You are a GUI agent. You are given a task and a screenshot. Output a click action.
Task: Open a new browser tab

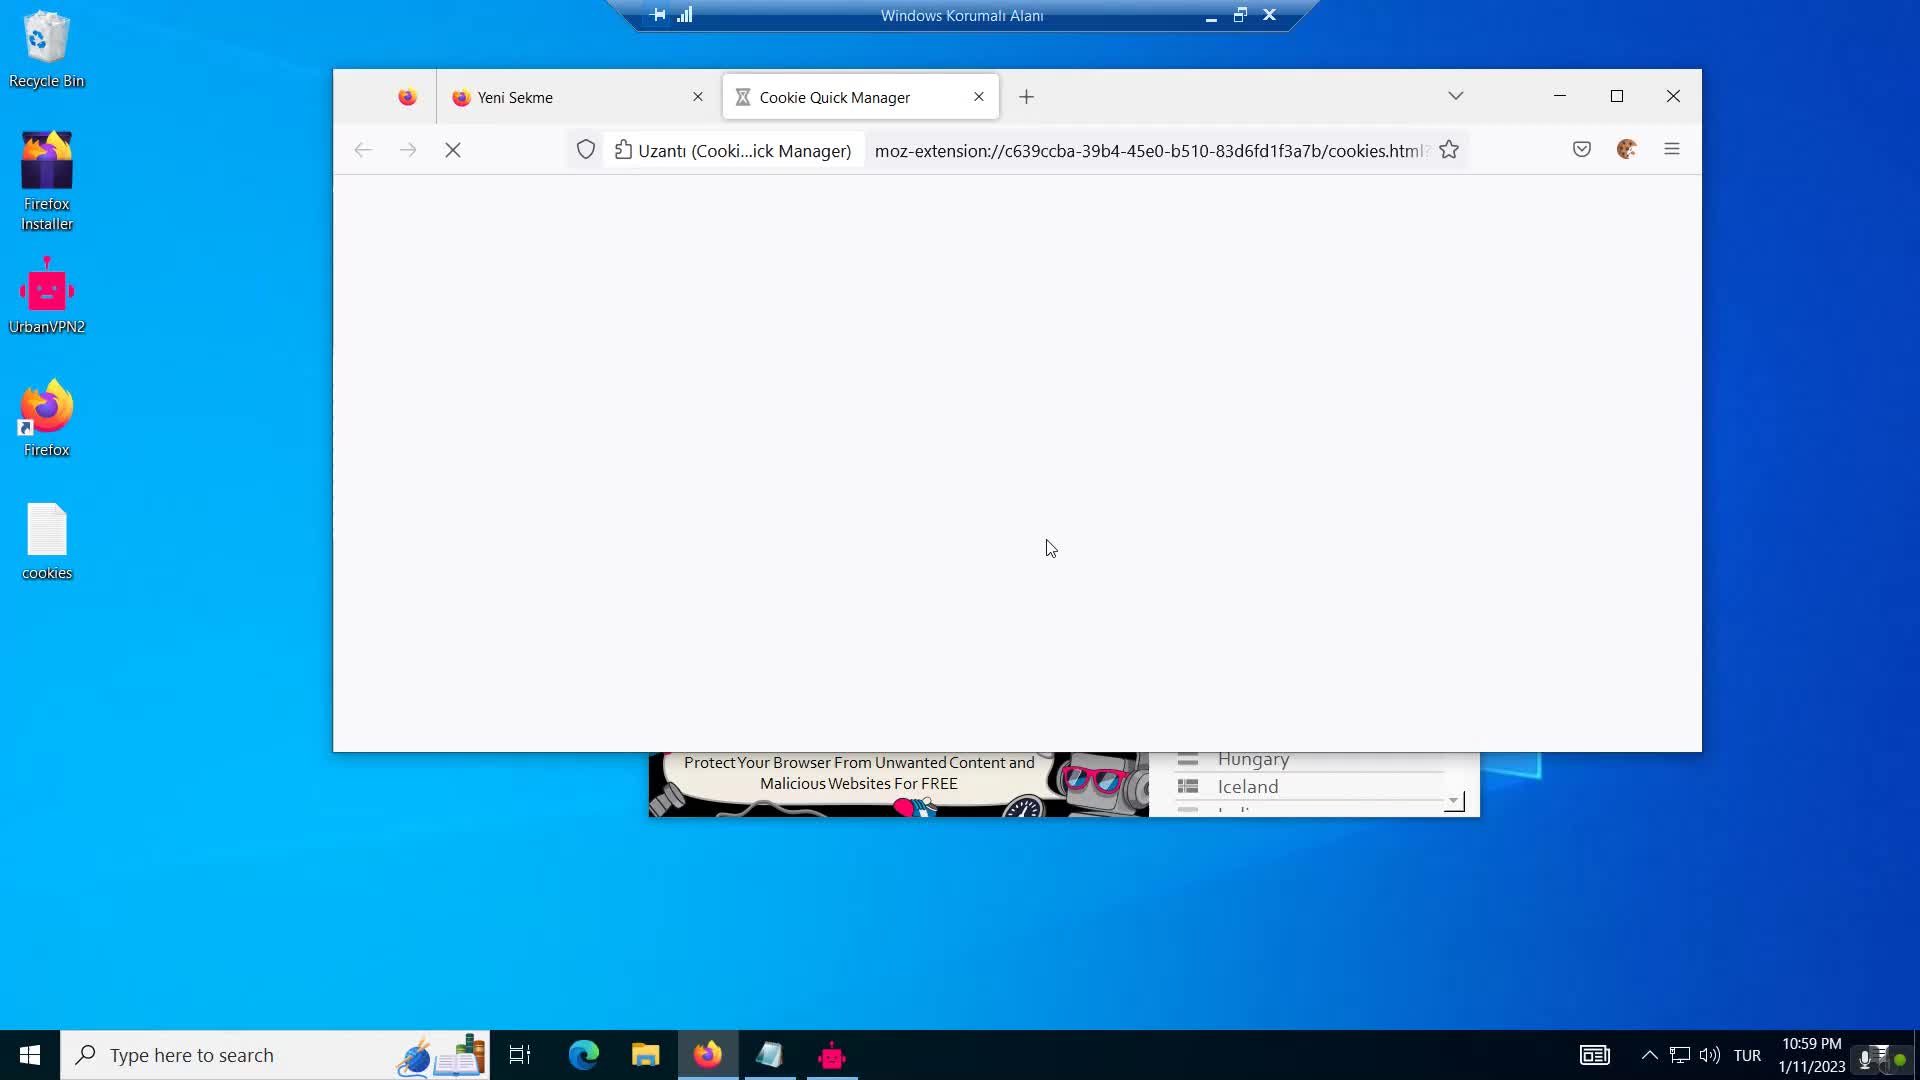pyautogui.click(x=1026, y=96)
